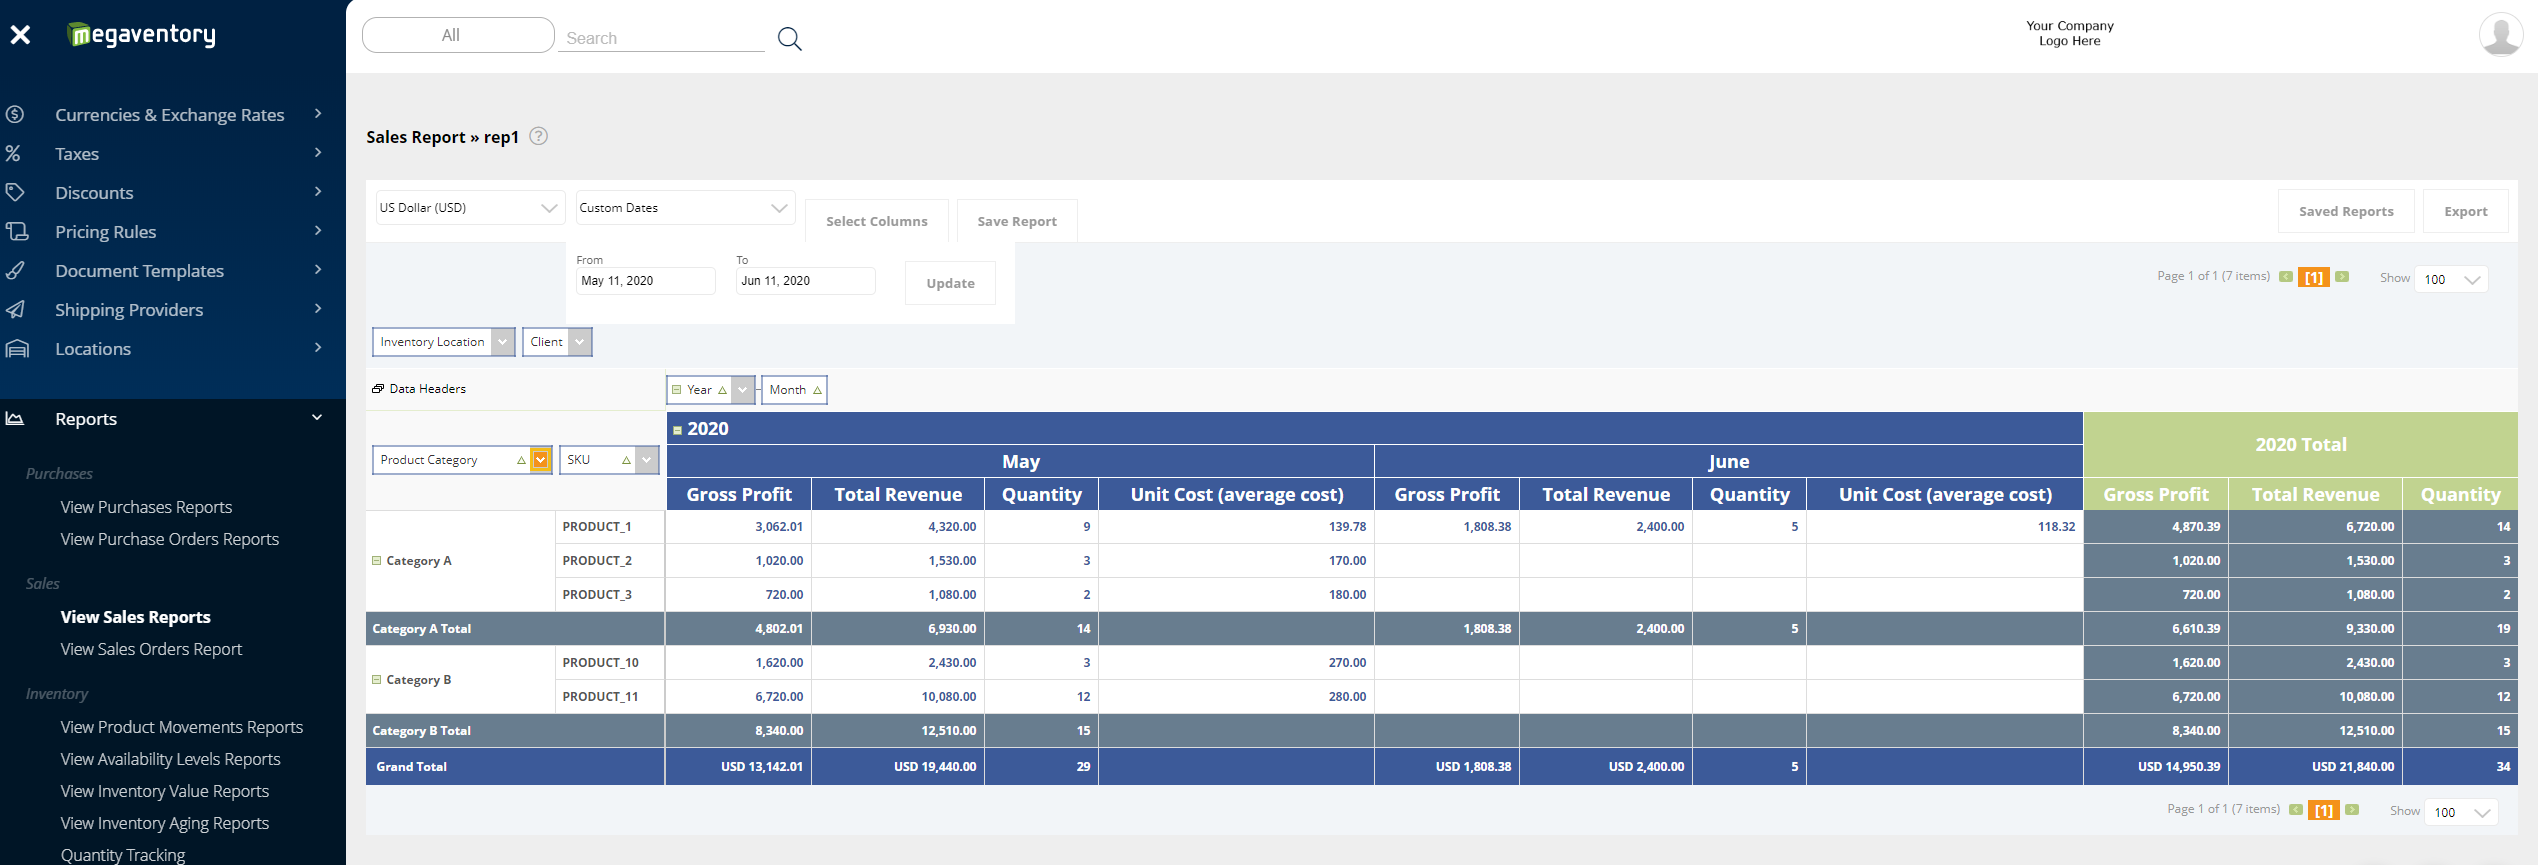Go to previous page using top green arrow
The width and height of the screenshot is (2538, 865).
[x=2286, y=277]
